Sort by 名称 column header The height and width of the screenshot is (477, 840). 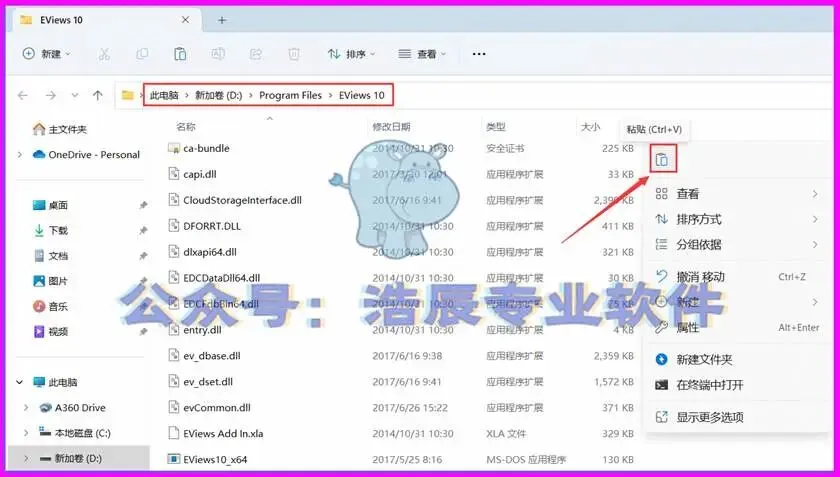(x=186, y=126)
